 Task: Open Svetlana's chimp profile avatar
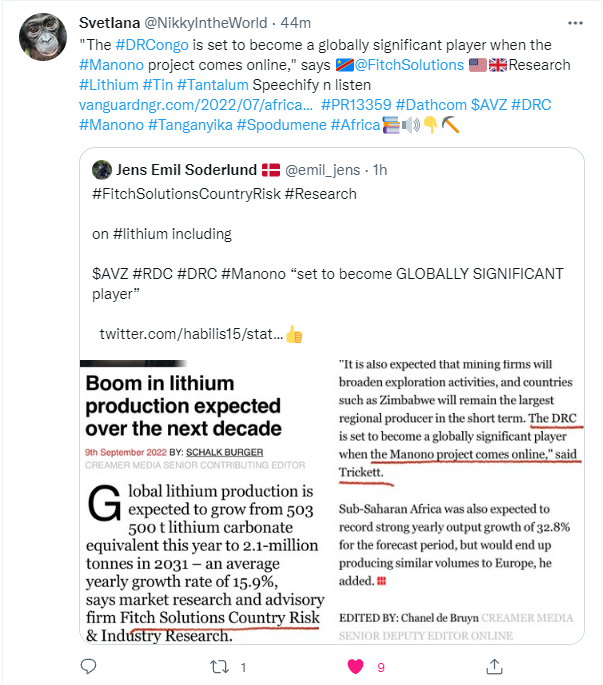click(x=42, y=37)
